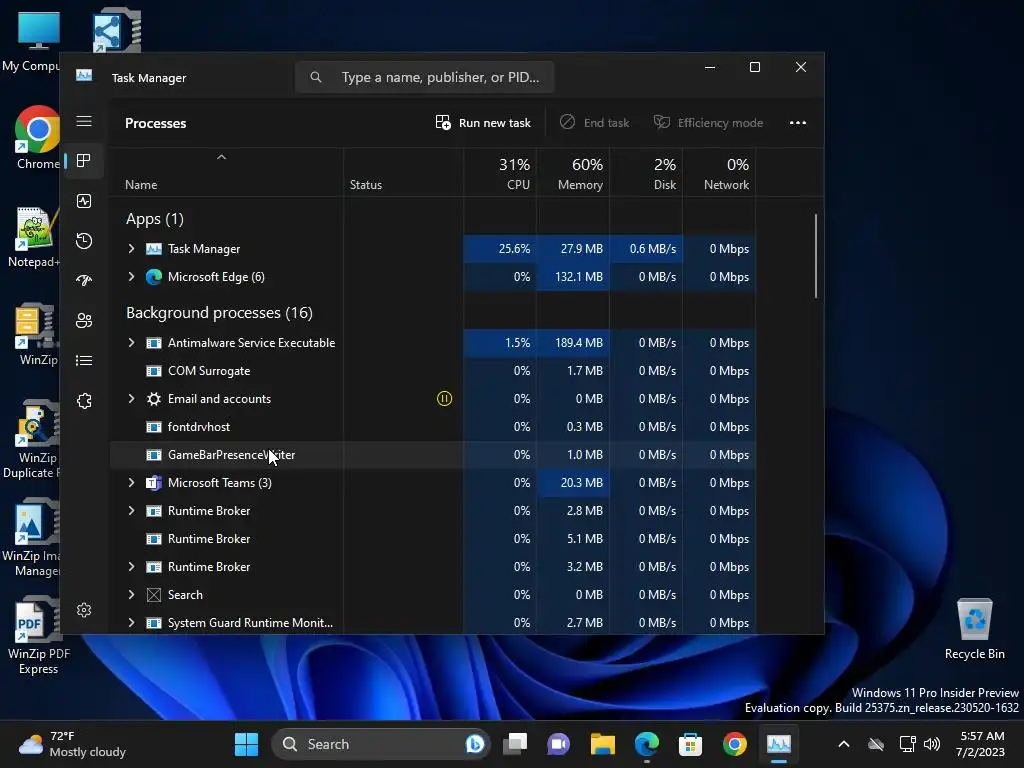The height and width of the screenshot is (768, 1024).
Task: Open Microsoft Edge from the taskbar
Action: pyautogui.click(x=647, y=744)
